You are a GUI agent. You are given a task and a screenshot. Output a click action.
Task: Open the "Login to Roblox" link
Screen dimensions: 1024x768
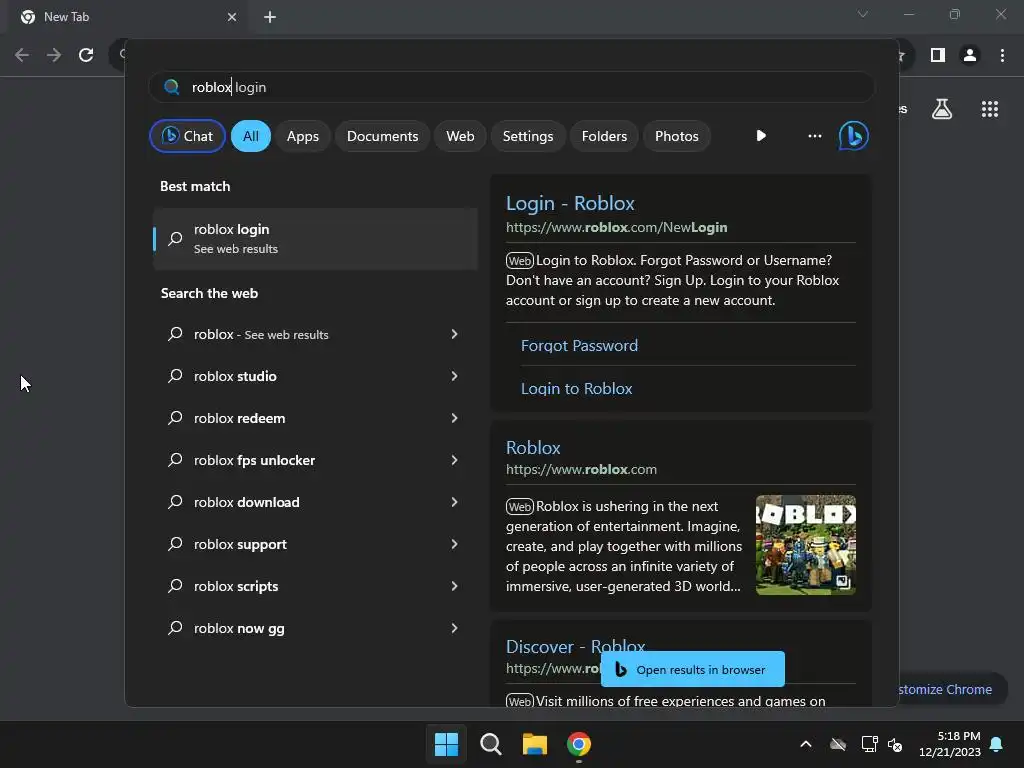point(577,389)
